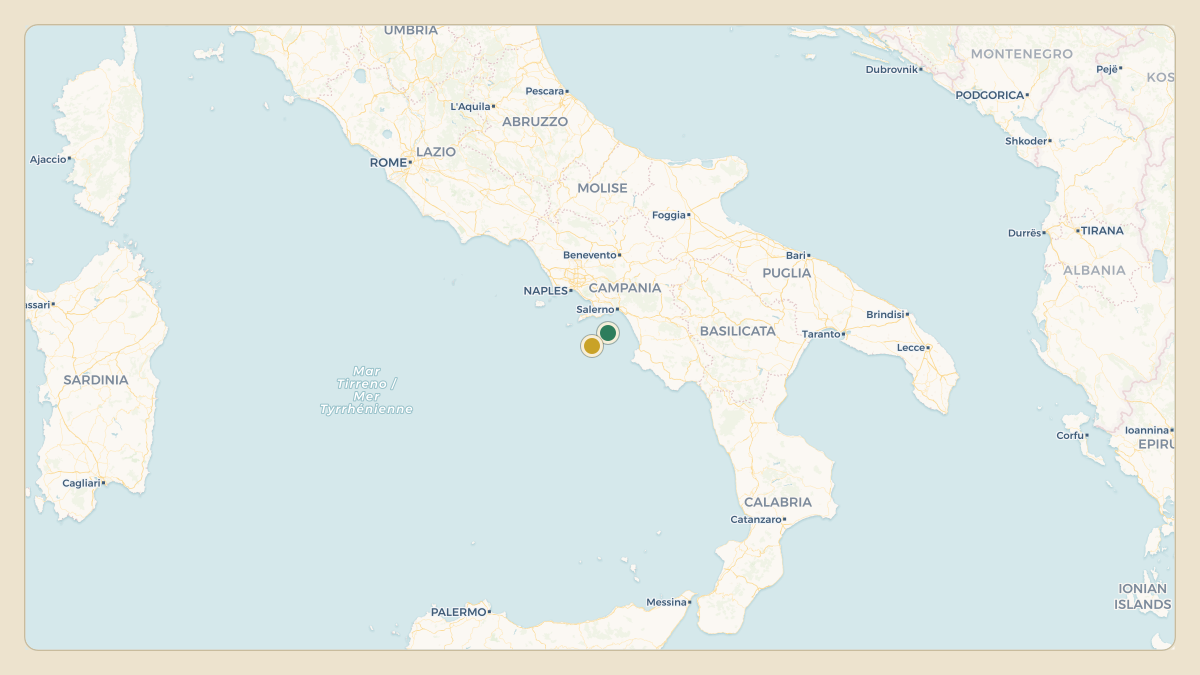Select the Tirana capital label
The width and height of the screenshot is (1200, 675).
(x=1102, y=230)
